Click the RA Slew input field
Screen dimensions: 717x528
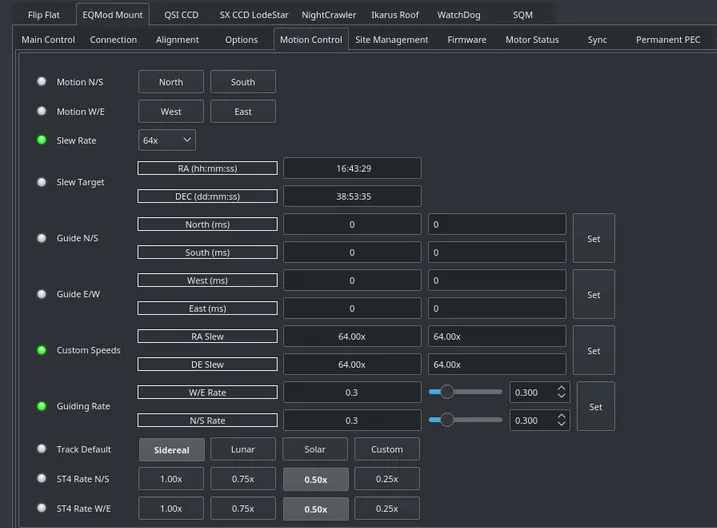pyautogui.click(x=497, y=336)
